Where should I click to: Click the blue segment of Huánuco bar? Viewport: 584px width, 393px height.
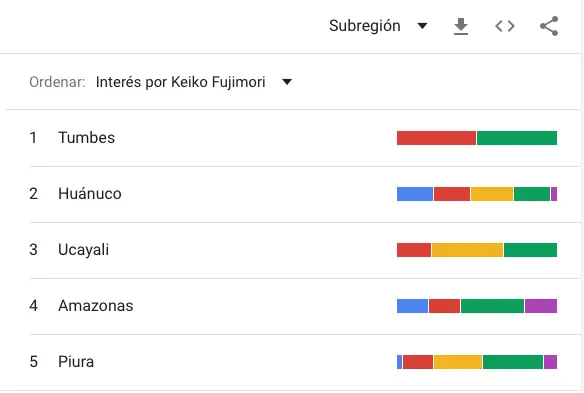(415, 194)
